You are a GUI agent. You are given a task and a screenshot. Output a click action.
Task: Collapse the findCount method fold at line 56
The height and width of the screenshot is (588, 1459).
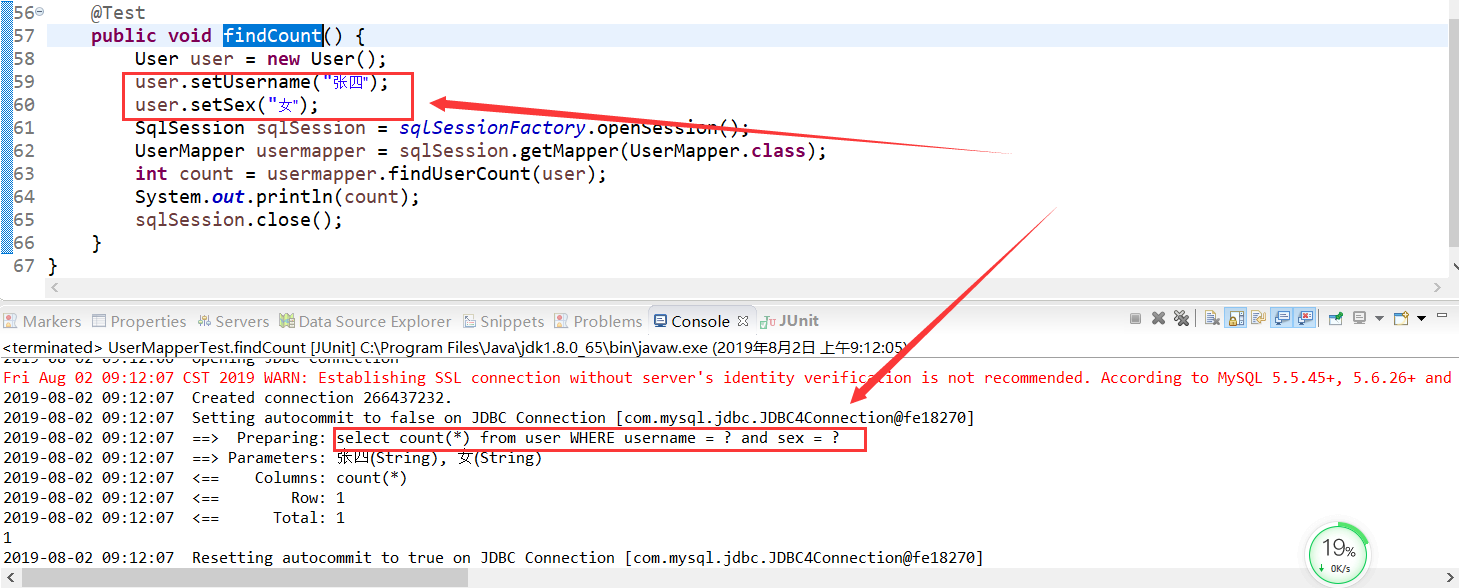click(40, 12)
